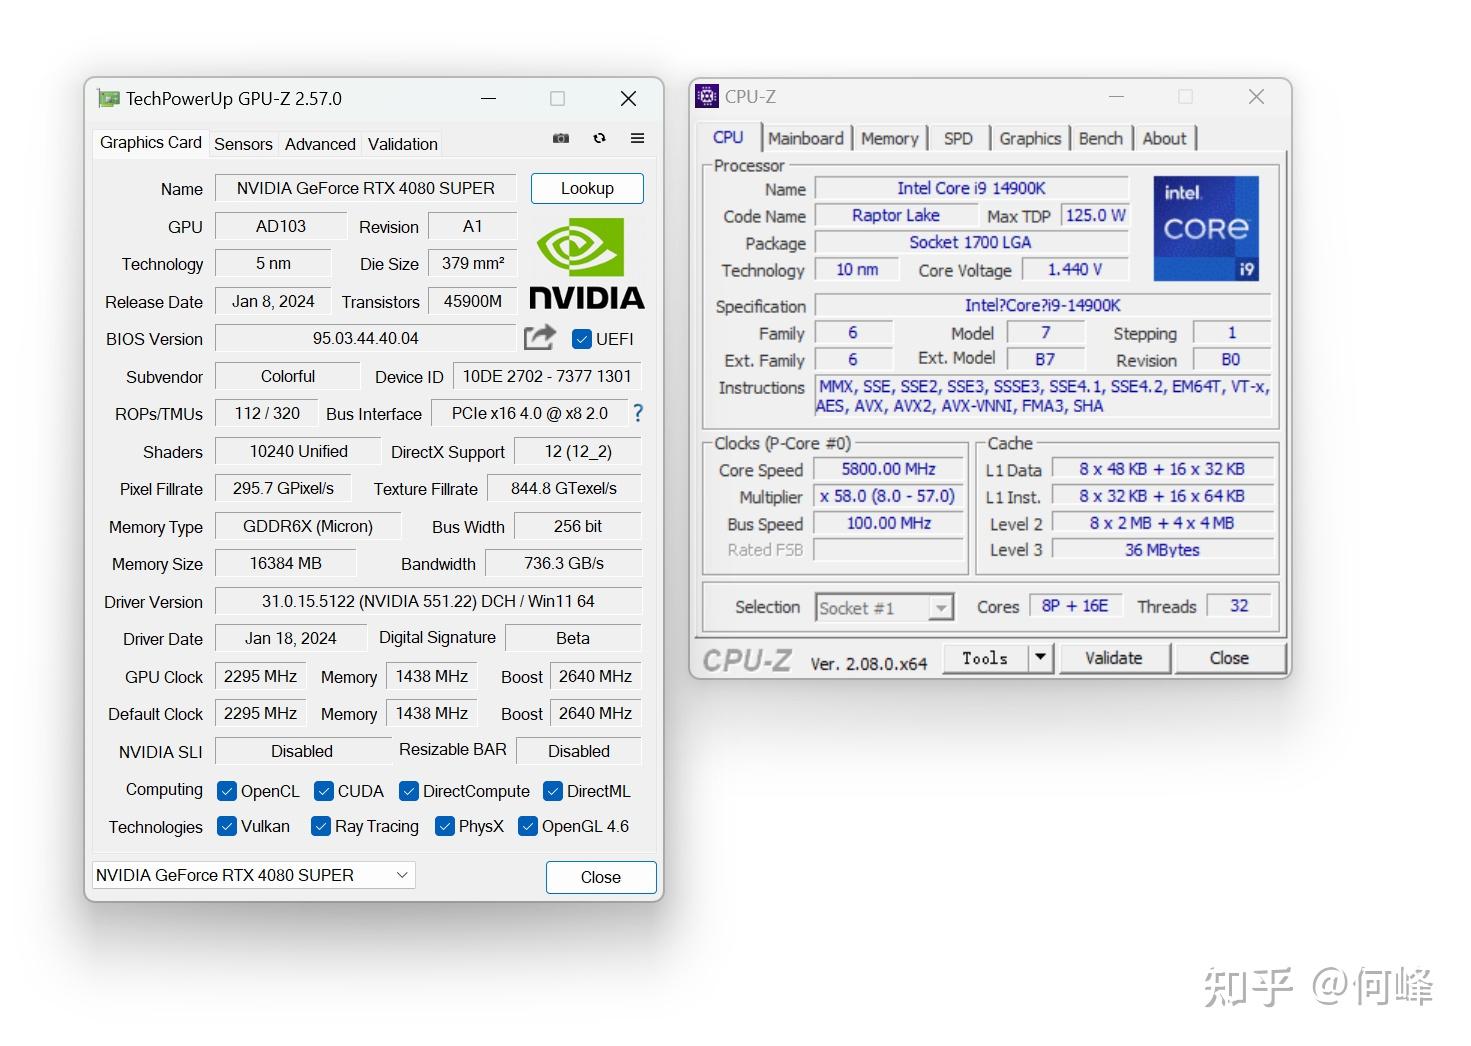Click the question mark icon beside Bus Interface

click(x=638, y=413)
